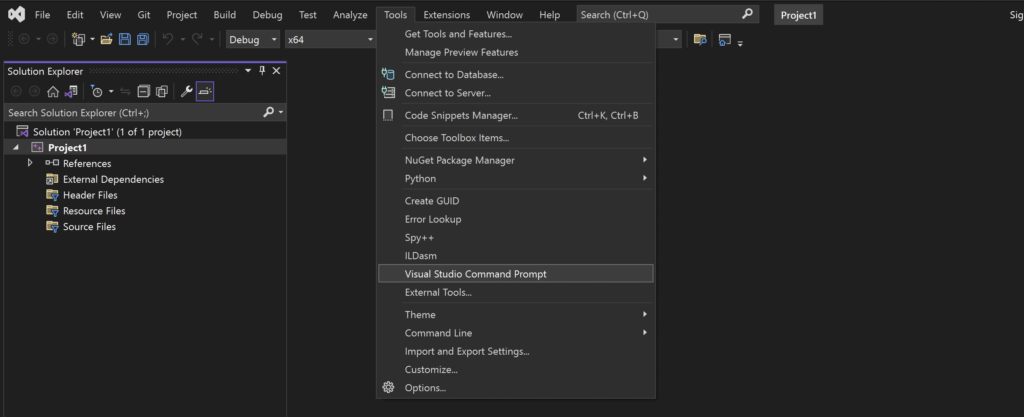Select Visual Studio Command Prompt menu entry

[x=516, y=274]
